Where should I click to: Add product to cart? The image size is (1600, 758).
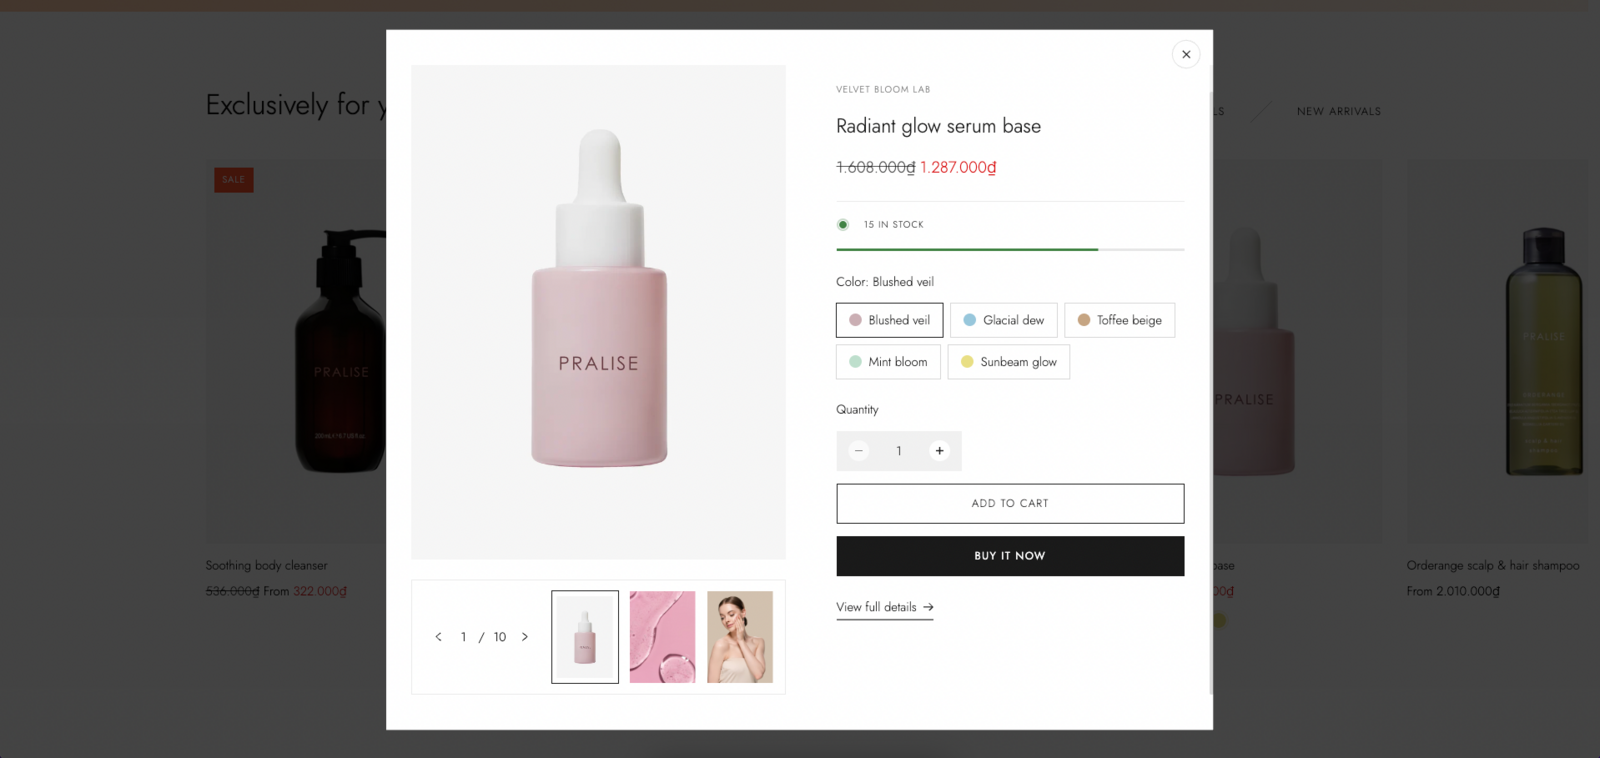tap(1010, 504)
